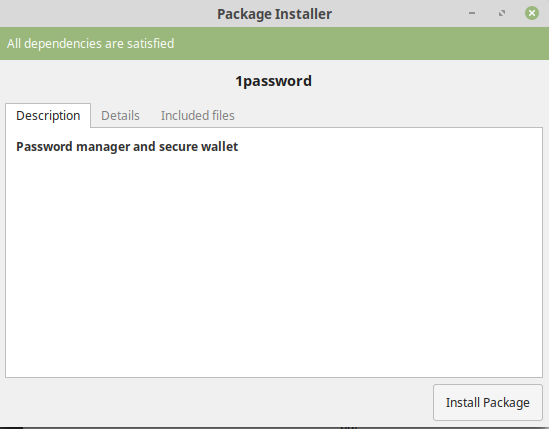
Task: Maximize the Package Installer window
Action: pyautogui.click(x=502, y=13)
